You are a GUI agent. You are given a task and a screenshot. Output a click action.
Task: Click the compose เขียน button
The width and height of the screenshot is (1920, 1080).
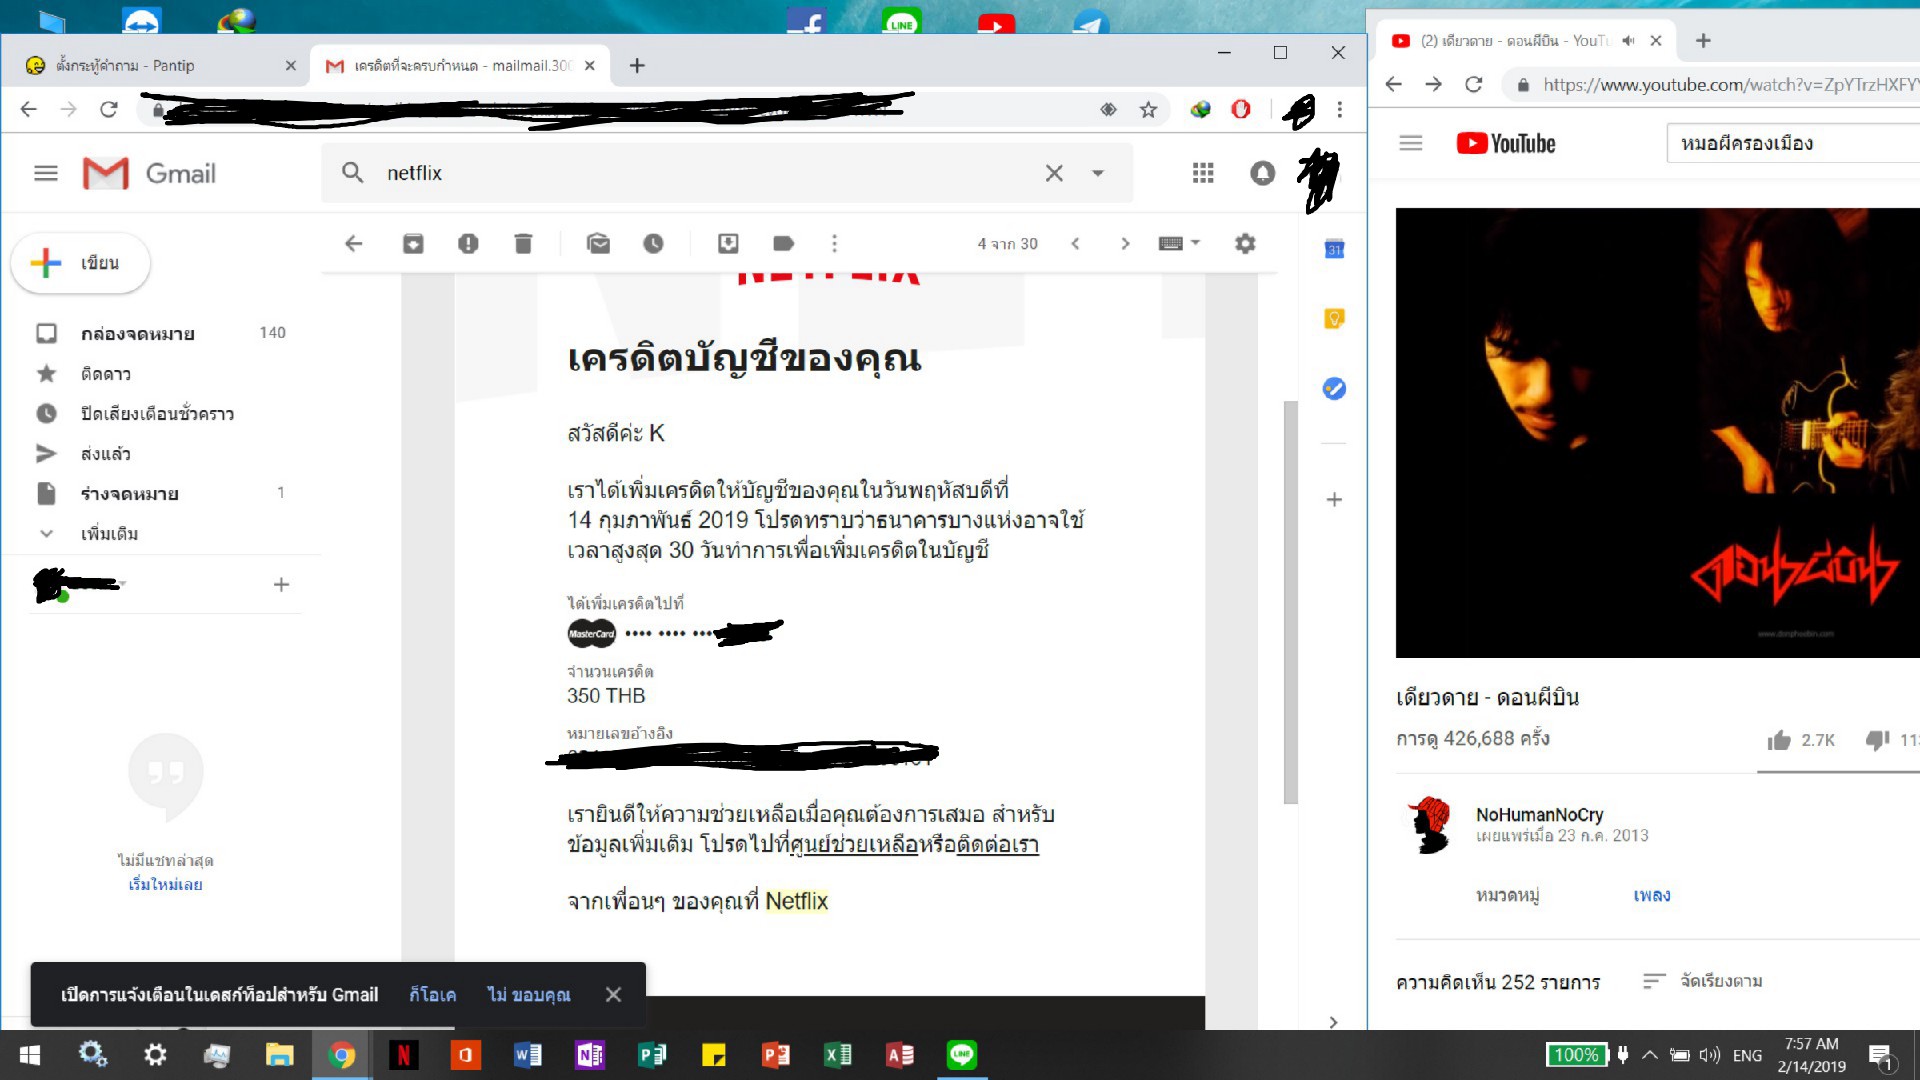tap(81, 263)
